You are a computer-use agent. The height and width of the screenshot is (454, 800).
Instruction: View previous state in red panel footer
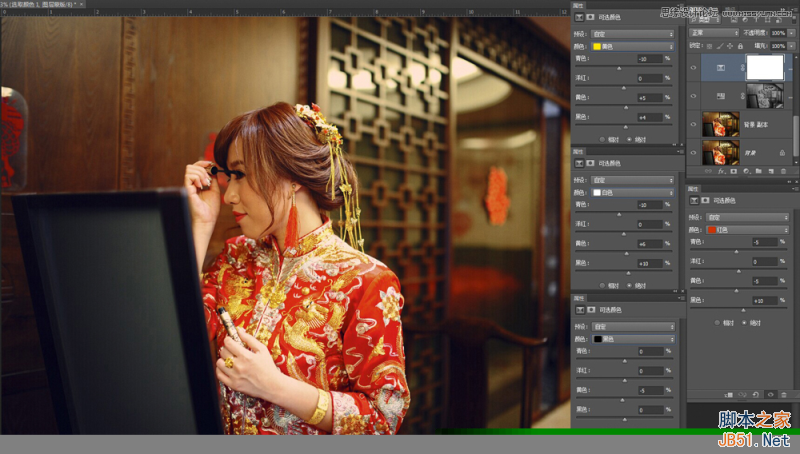742,395
